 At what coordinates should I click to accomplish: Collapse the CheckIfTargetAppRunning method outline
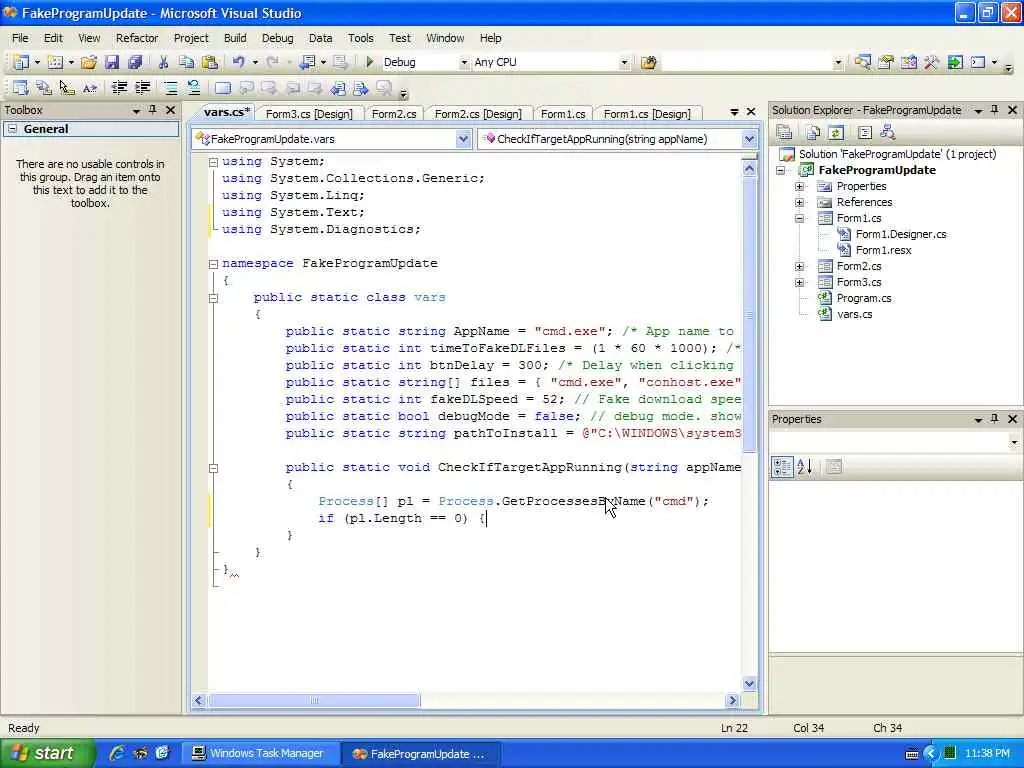pyautogui.click(x=213, y=468)
